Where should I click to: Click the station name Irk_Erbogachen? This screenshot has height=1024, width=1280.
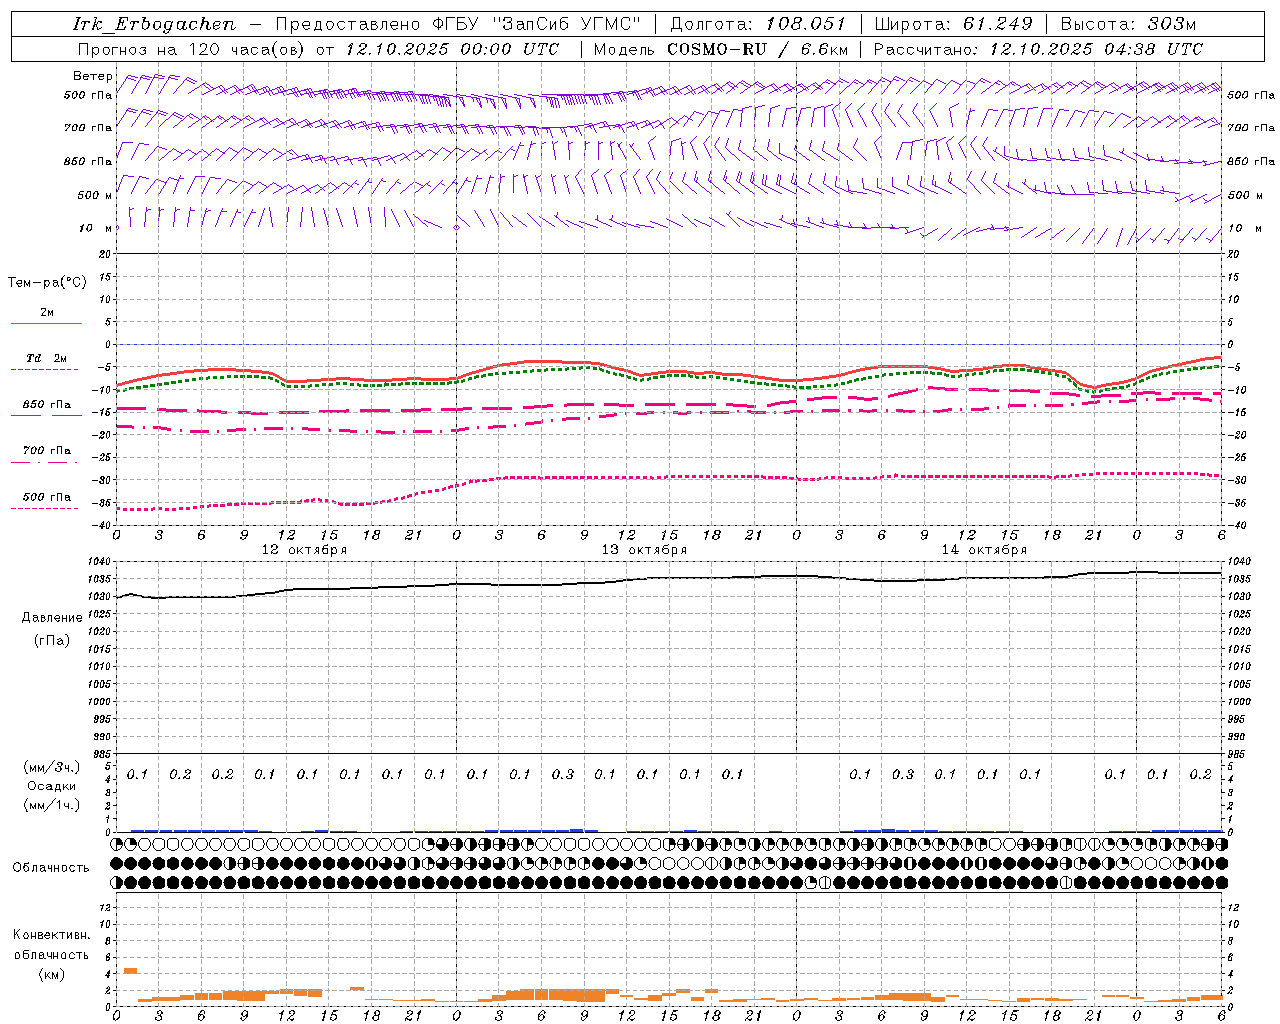coord(155,24)
